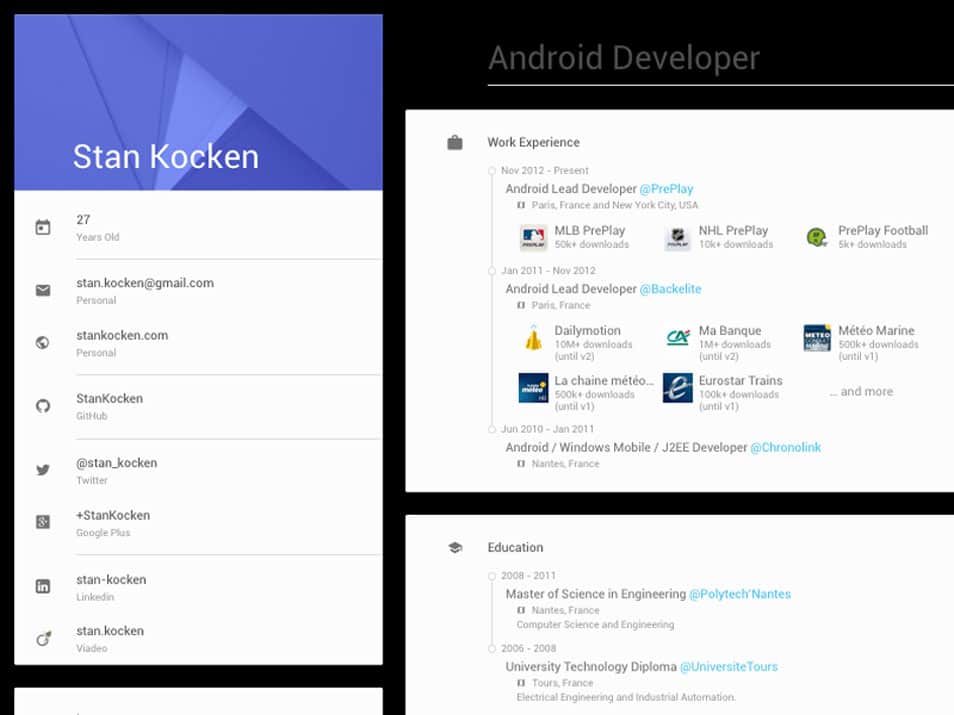Click the briefcase Work Experience icon
Screen dimensions: 954x715
(x=454, y=142)
